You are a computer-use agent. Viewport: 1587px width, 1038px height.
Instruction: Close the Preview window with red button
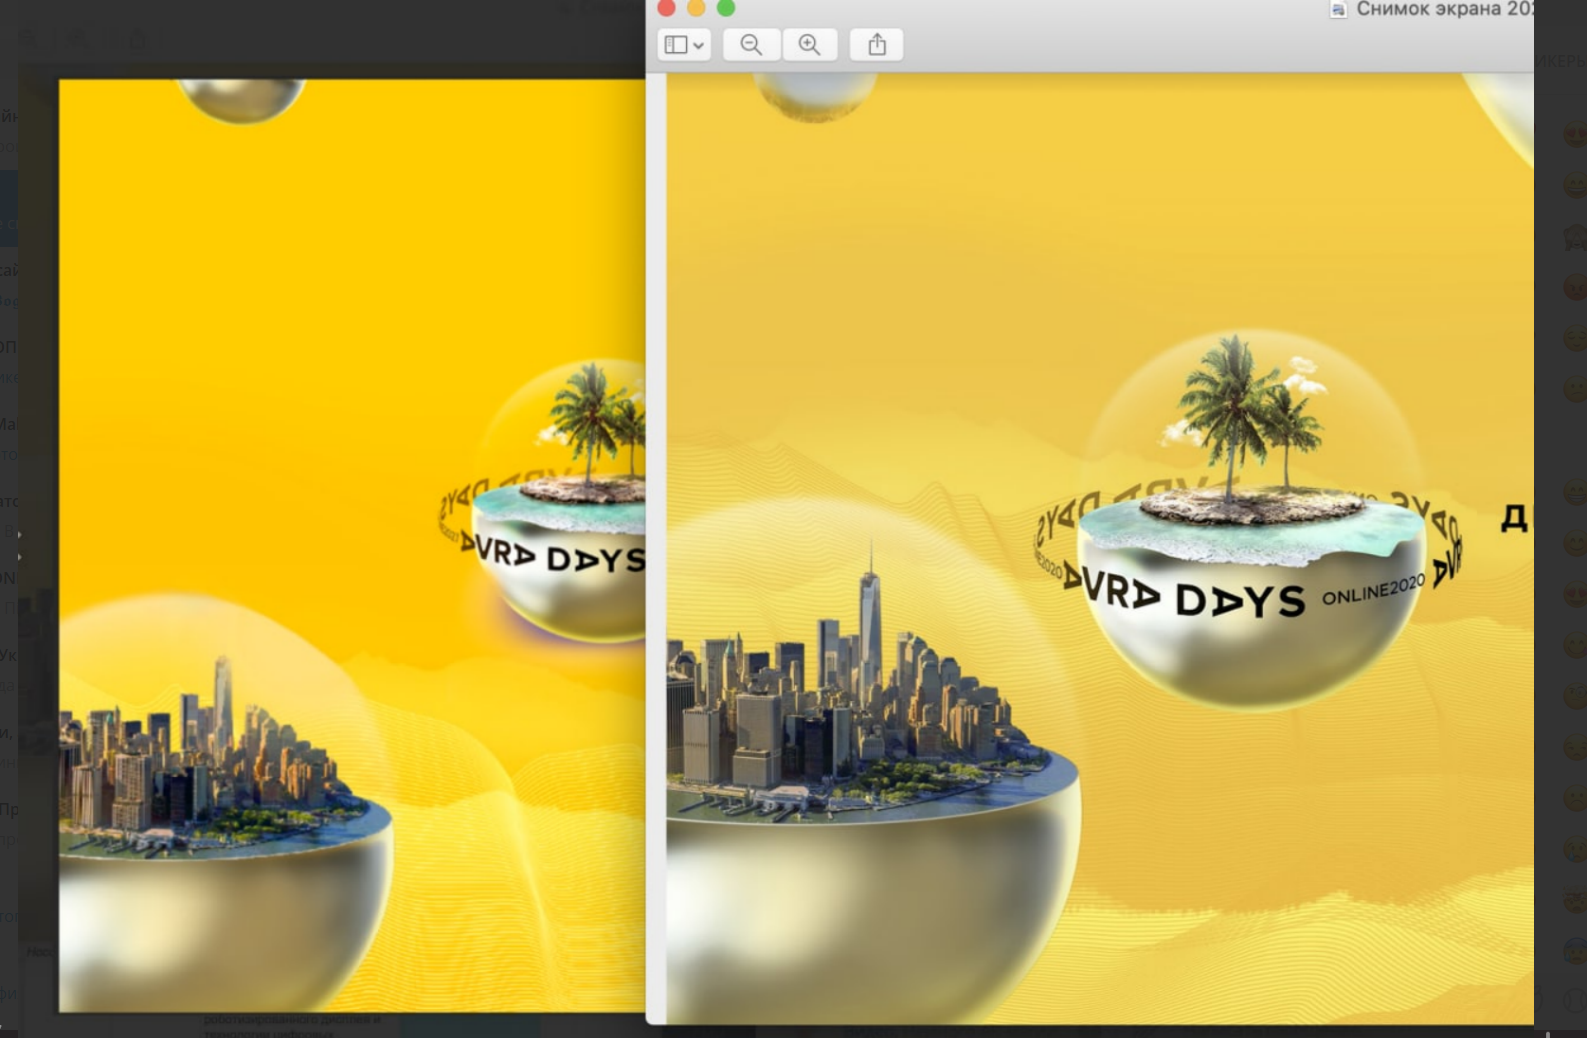click(x=667, y=8)
